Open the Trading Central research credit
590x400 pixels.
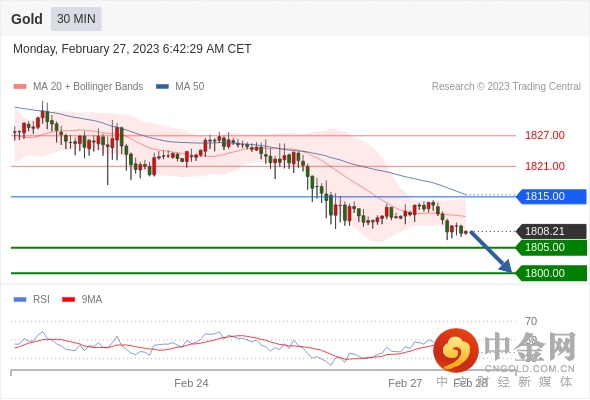[x=506, y=87]
